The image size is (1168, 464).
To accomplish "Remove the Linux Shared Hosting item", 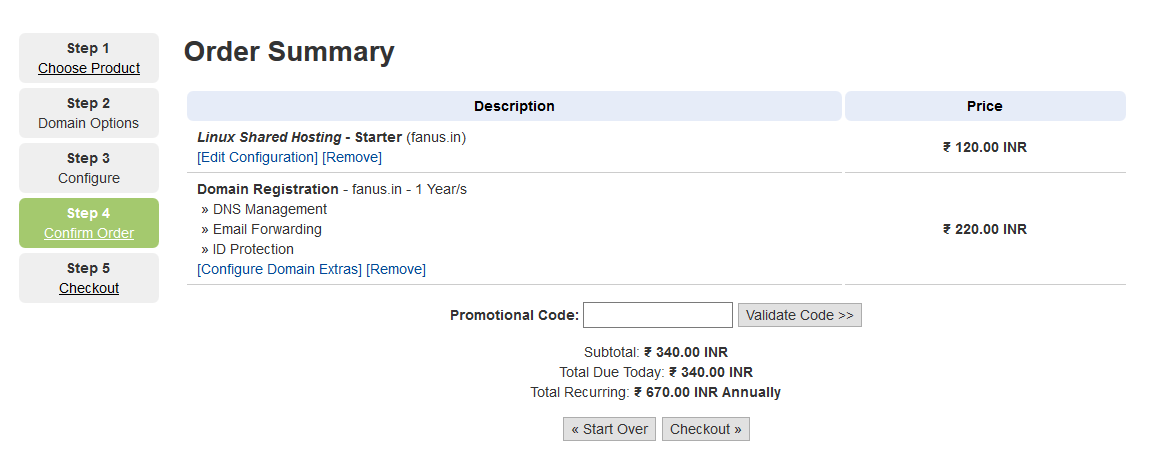I will tap(352, 157).
